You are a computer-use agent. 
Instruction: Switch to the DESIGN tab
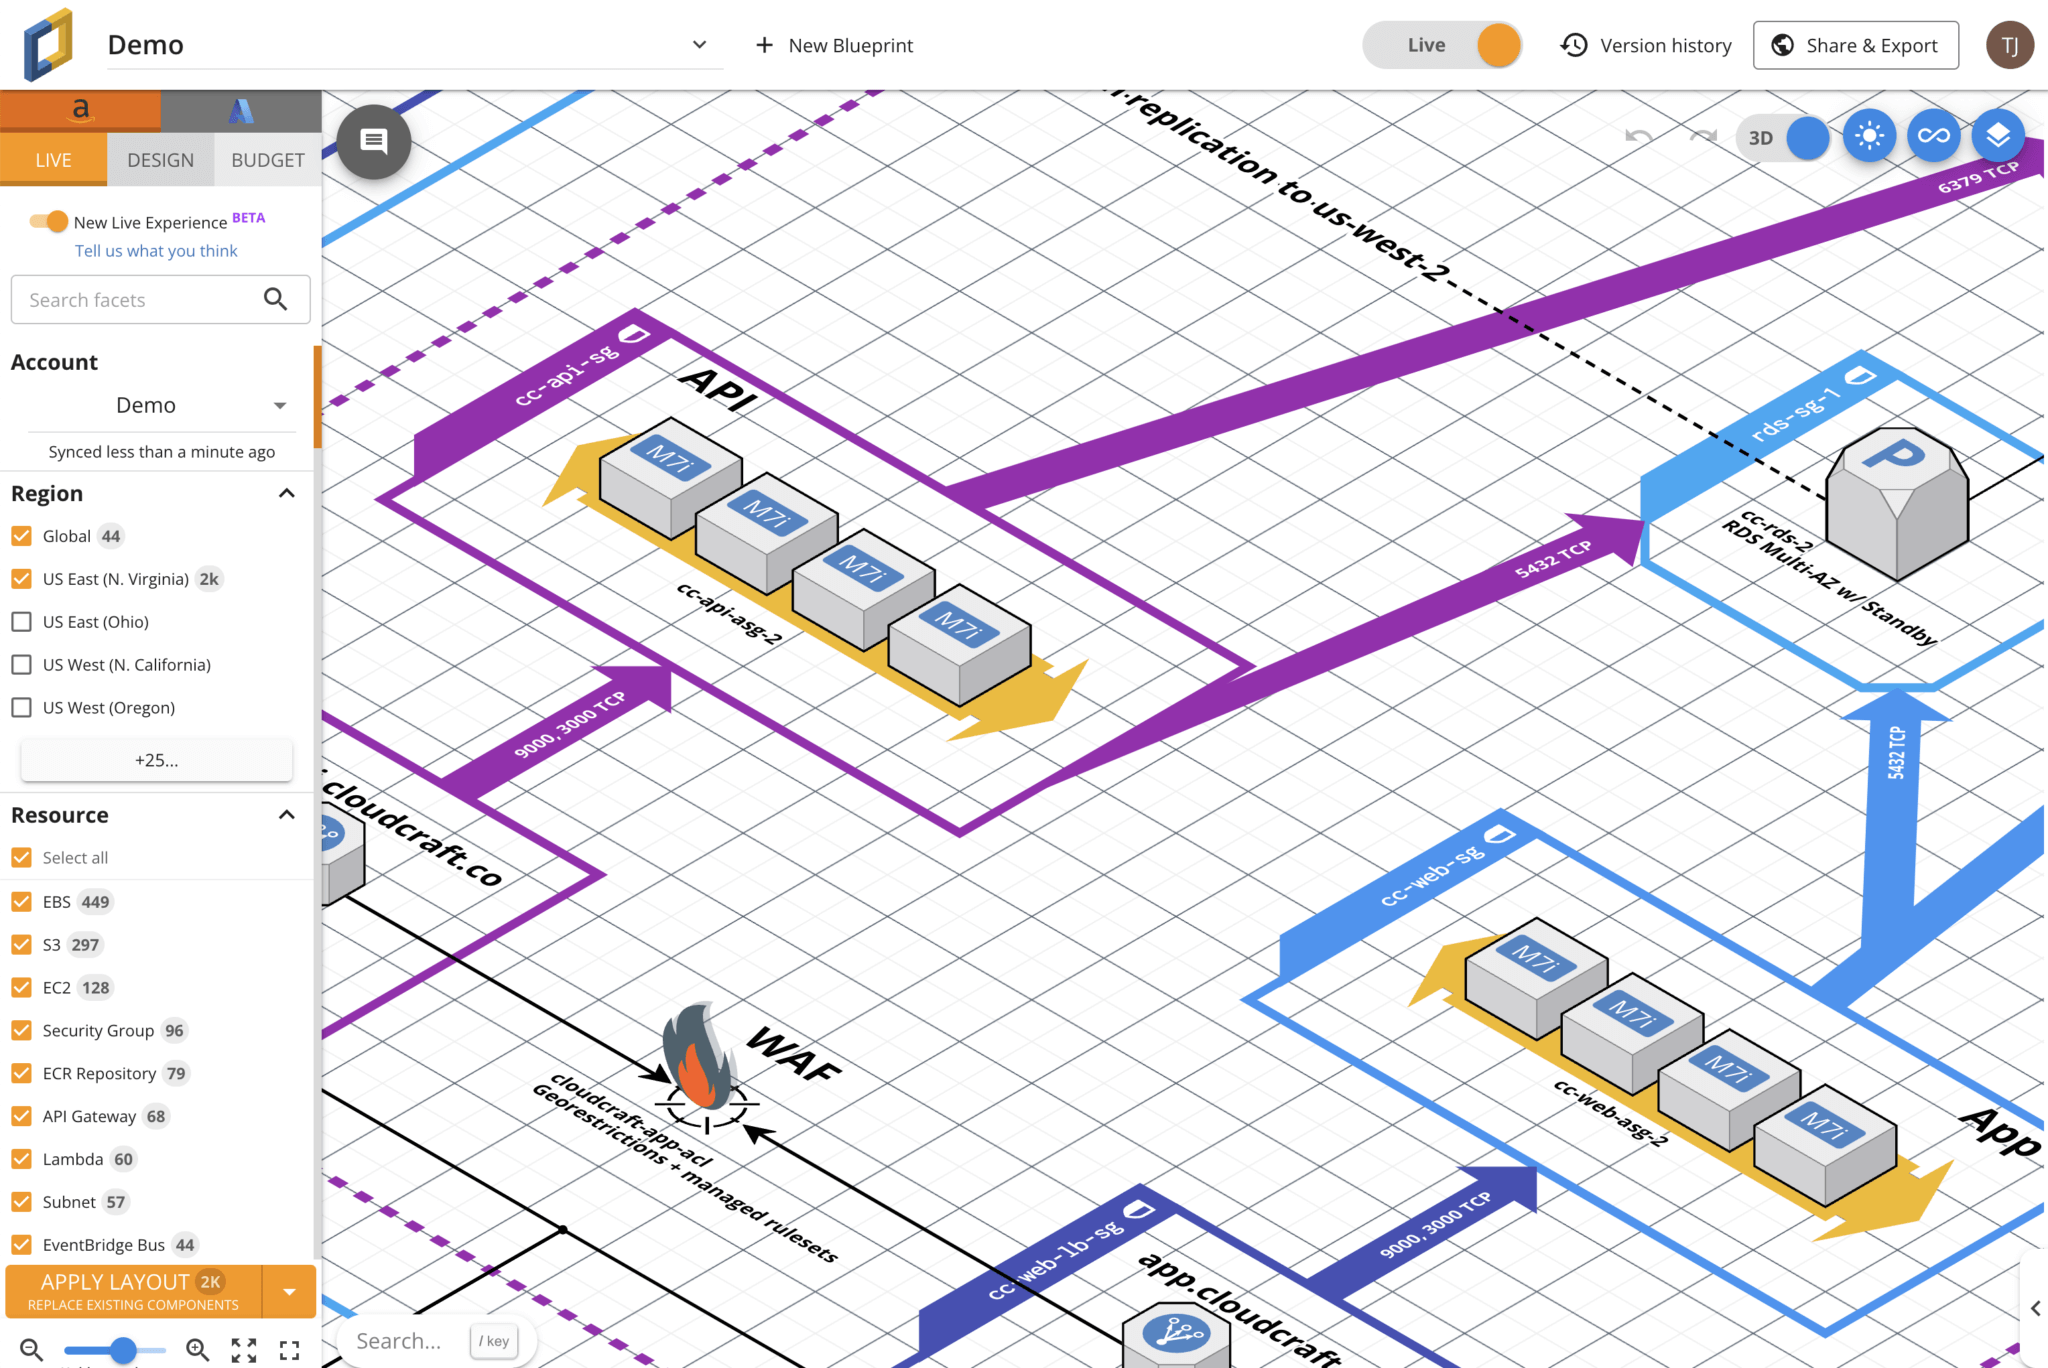(x=160, y=159)
